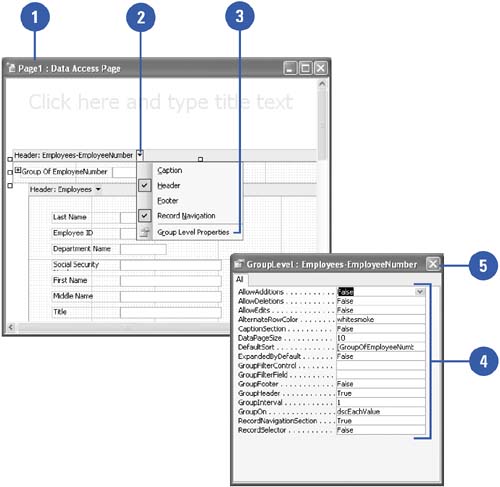
Task: Open the Header: Employees-EmployeeNumber dropdown arrow
Action: [140, 155]
